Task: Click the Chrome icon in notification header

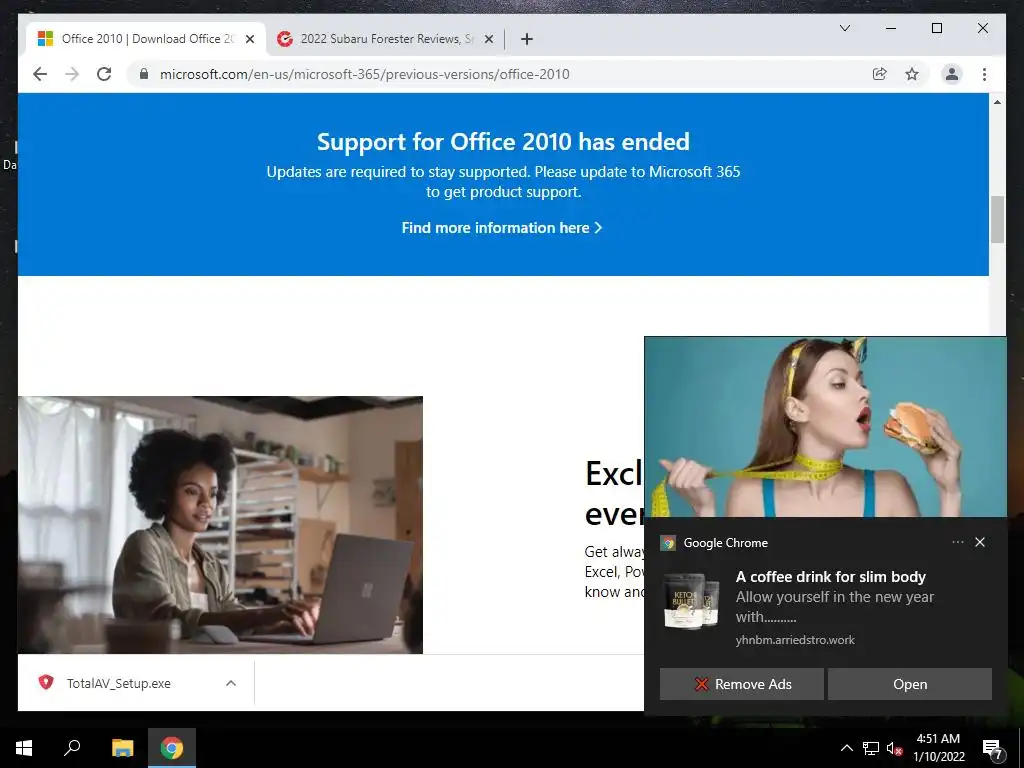Action: point(667,543)
